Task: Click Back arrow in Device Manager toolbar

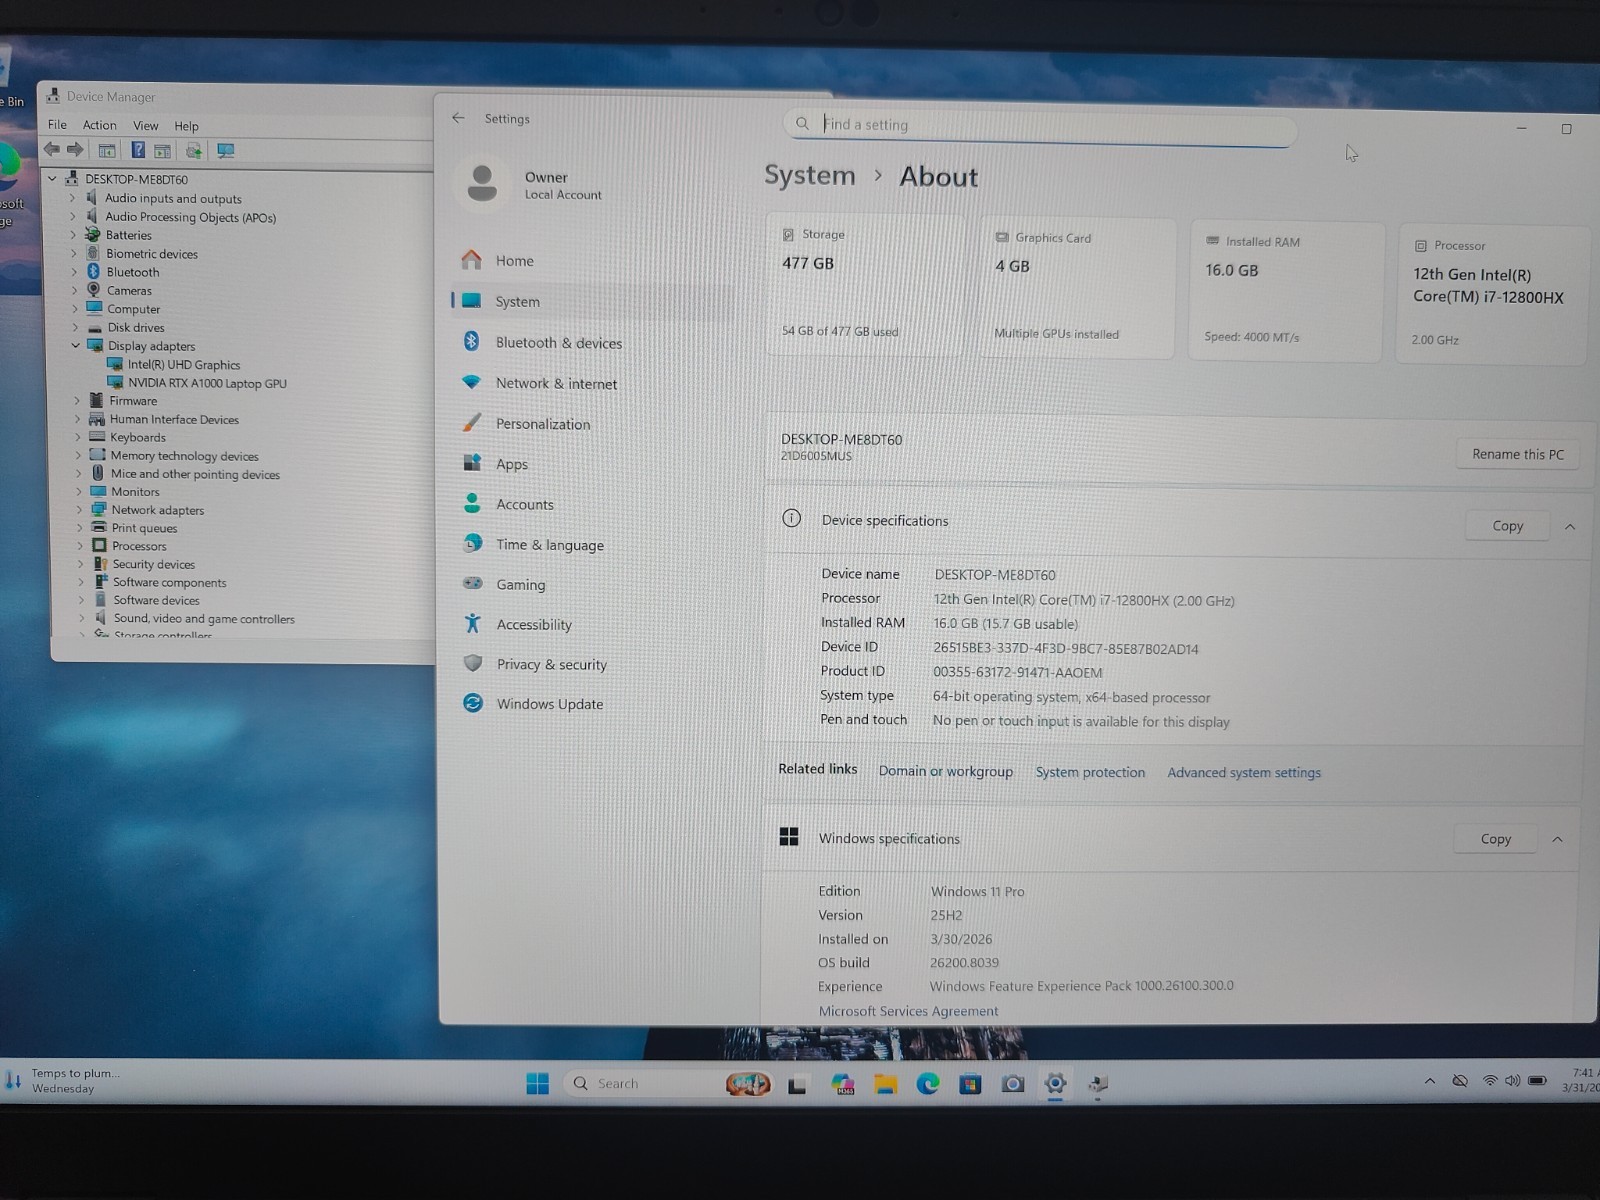Action: (52, 149)
